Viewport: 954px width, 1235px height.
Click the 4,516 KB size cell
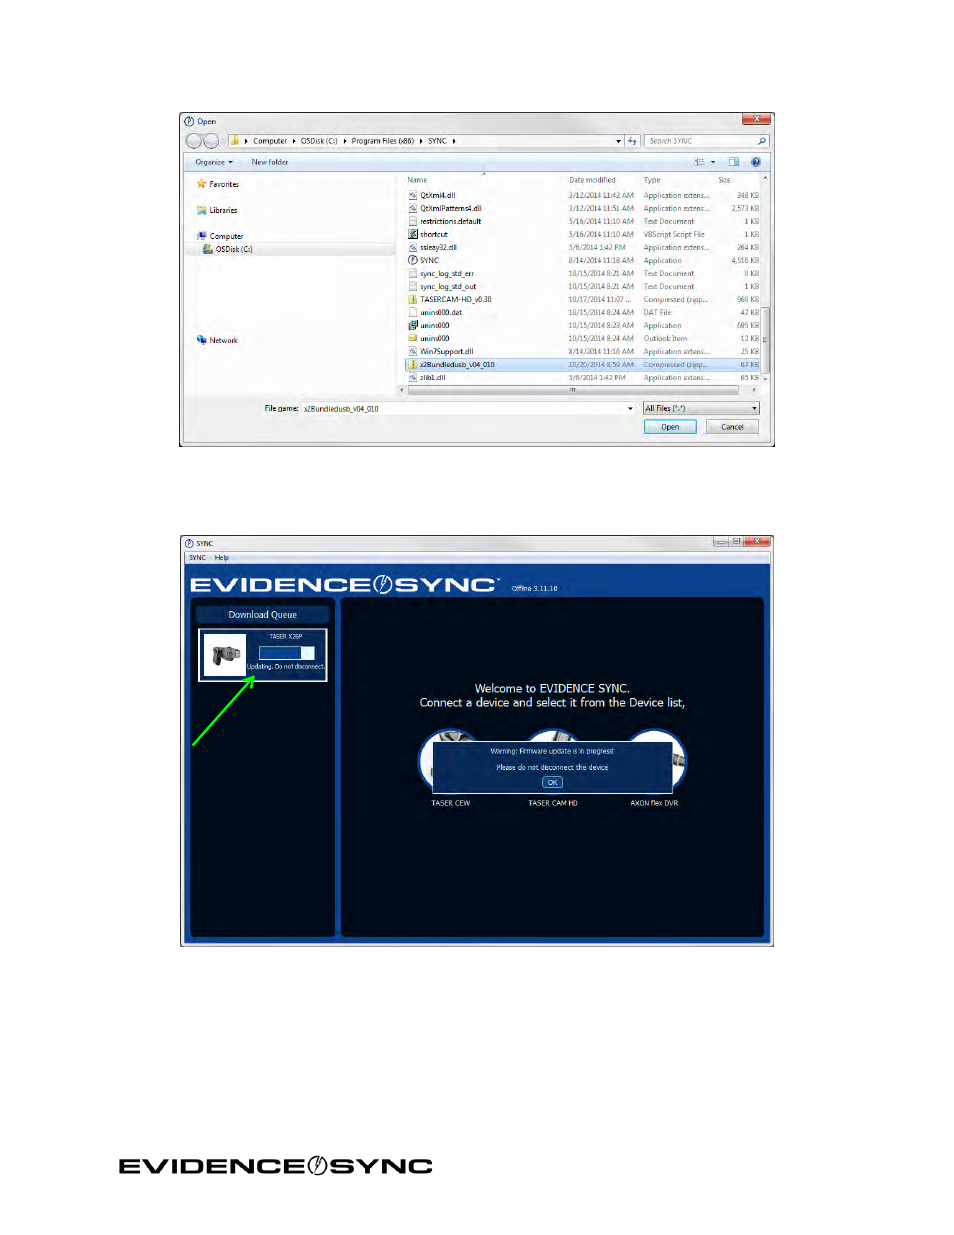click(x=745, y=260)
